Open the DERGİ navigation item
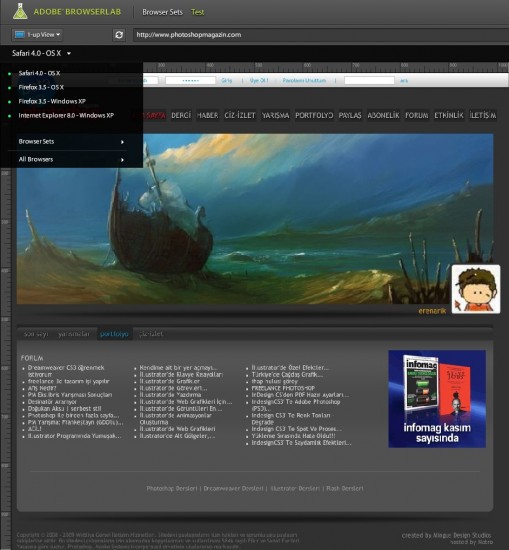Screen dimensions: 509x550 pyautogui.click(x=181, y=115)
